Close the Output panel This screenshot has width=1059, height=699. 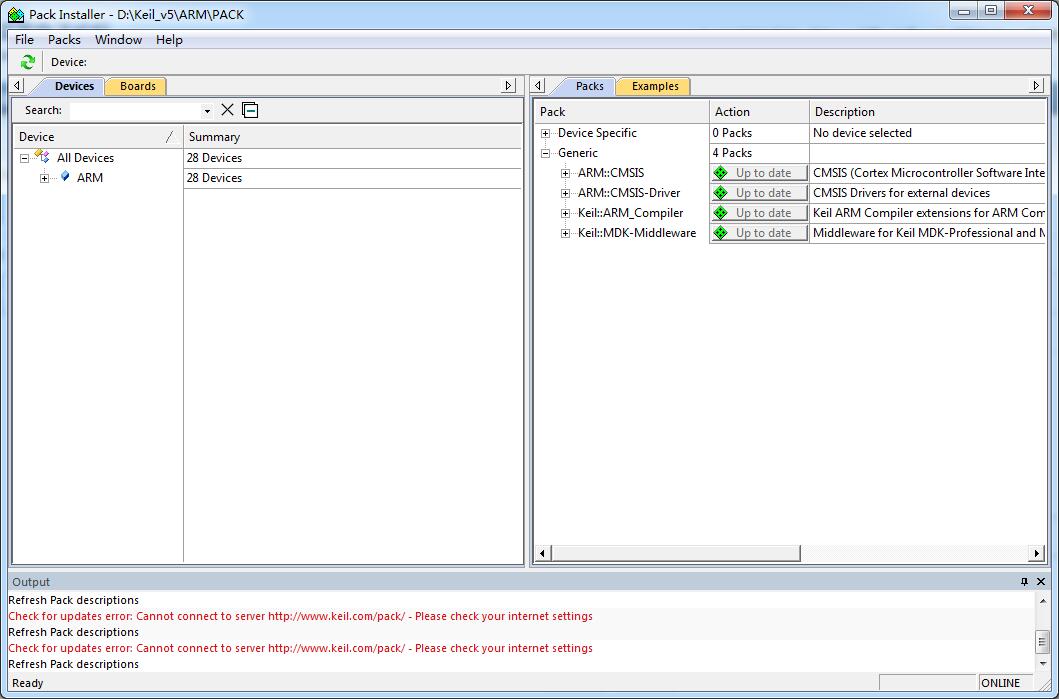point(1041,581)
